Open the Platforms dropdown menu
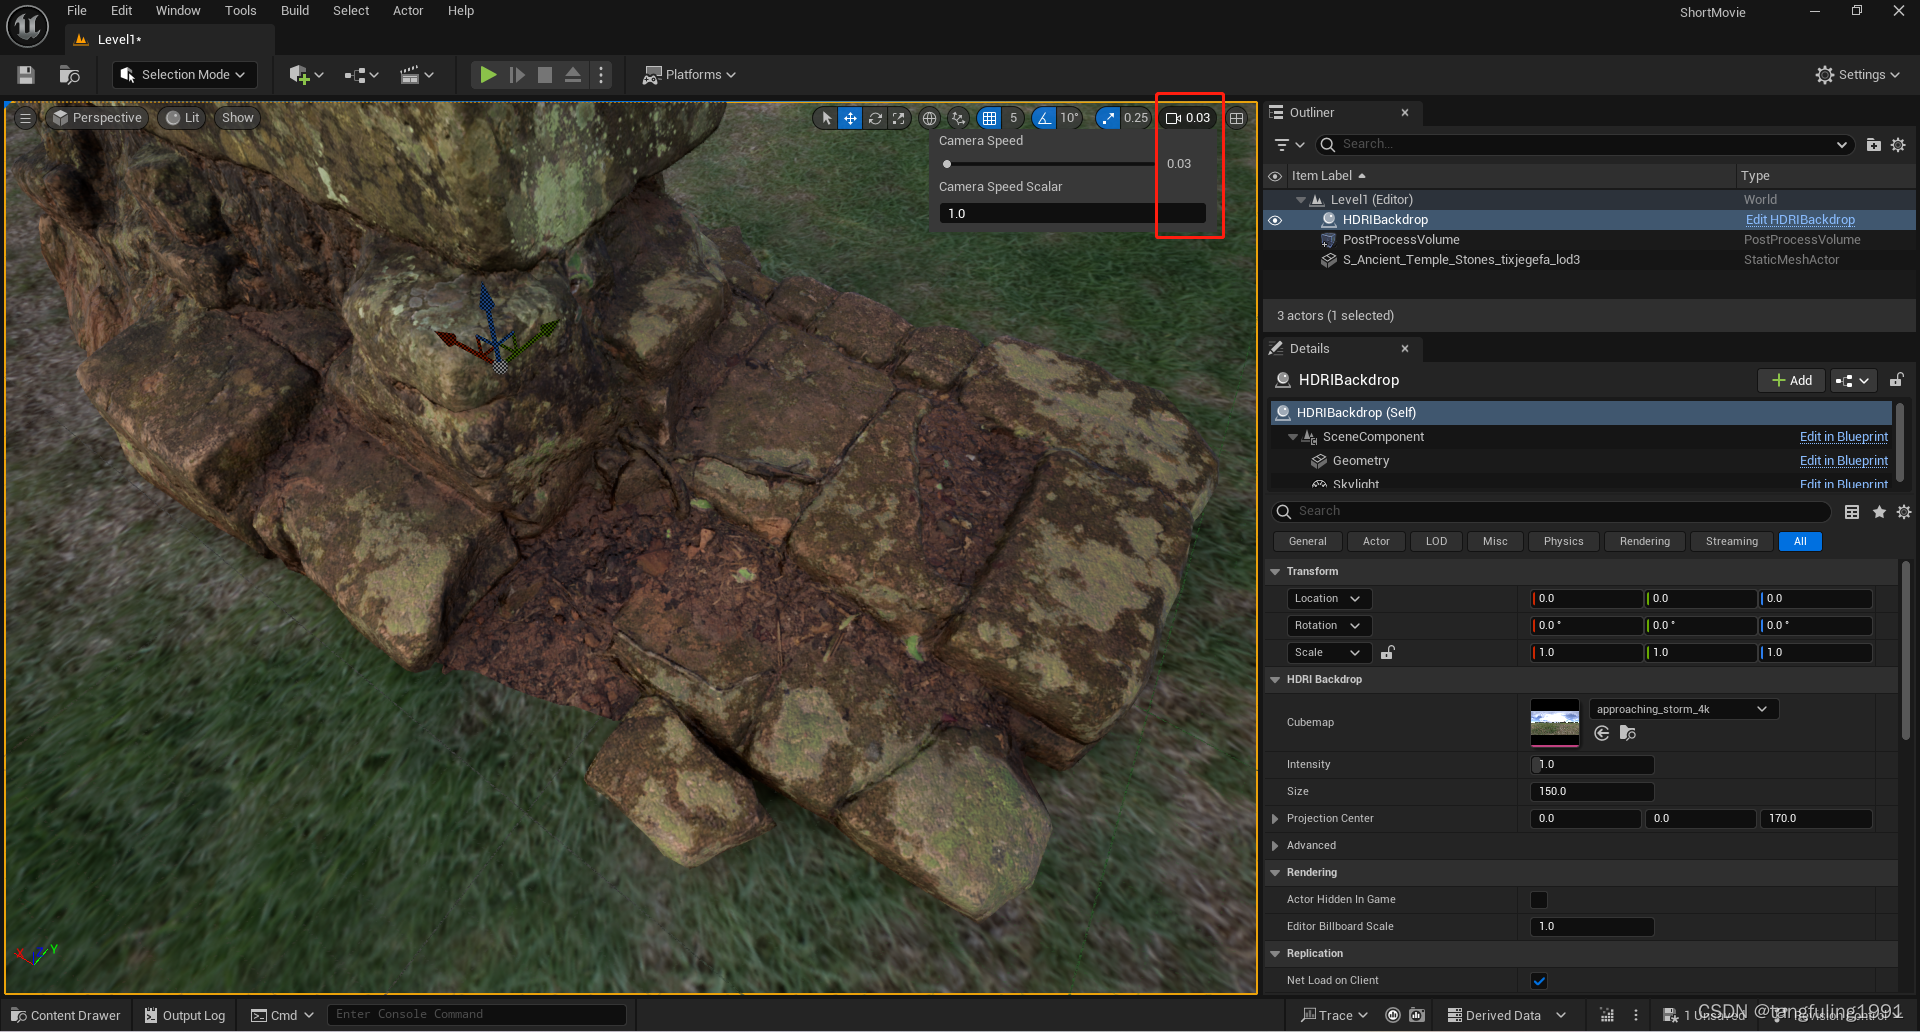1920x1032 pixels. pyautogui.click(x=689, y=75)
